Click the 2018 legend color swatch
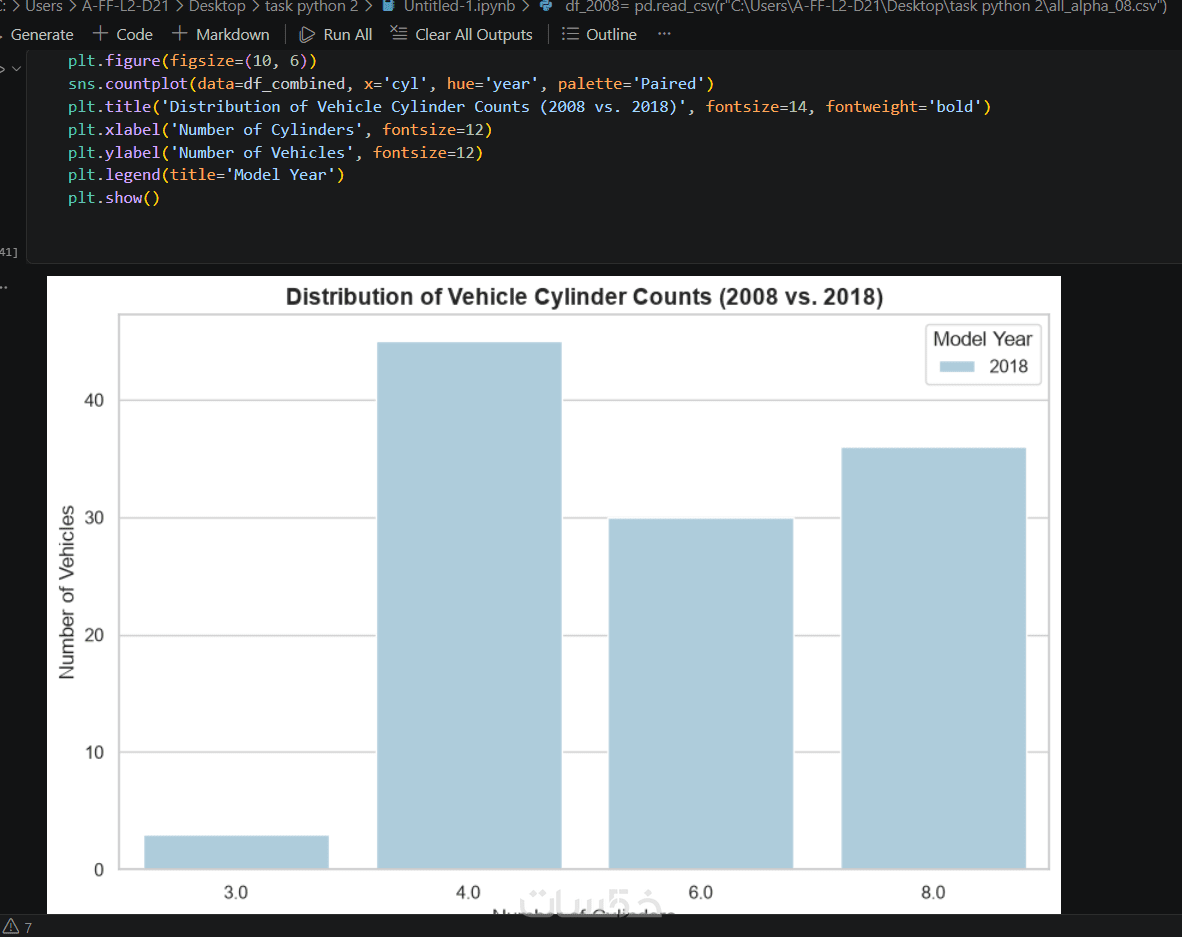This screenshot has height=937, width=1182. click(x=957, y=366)
